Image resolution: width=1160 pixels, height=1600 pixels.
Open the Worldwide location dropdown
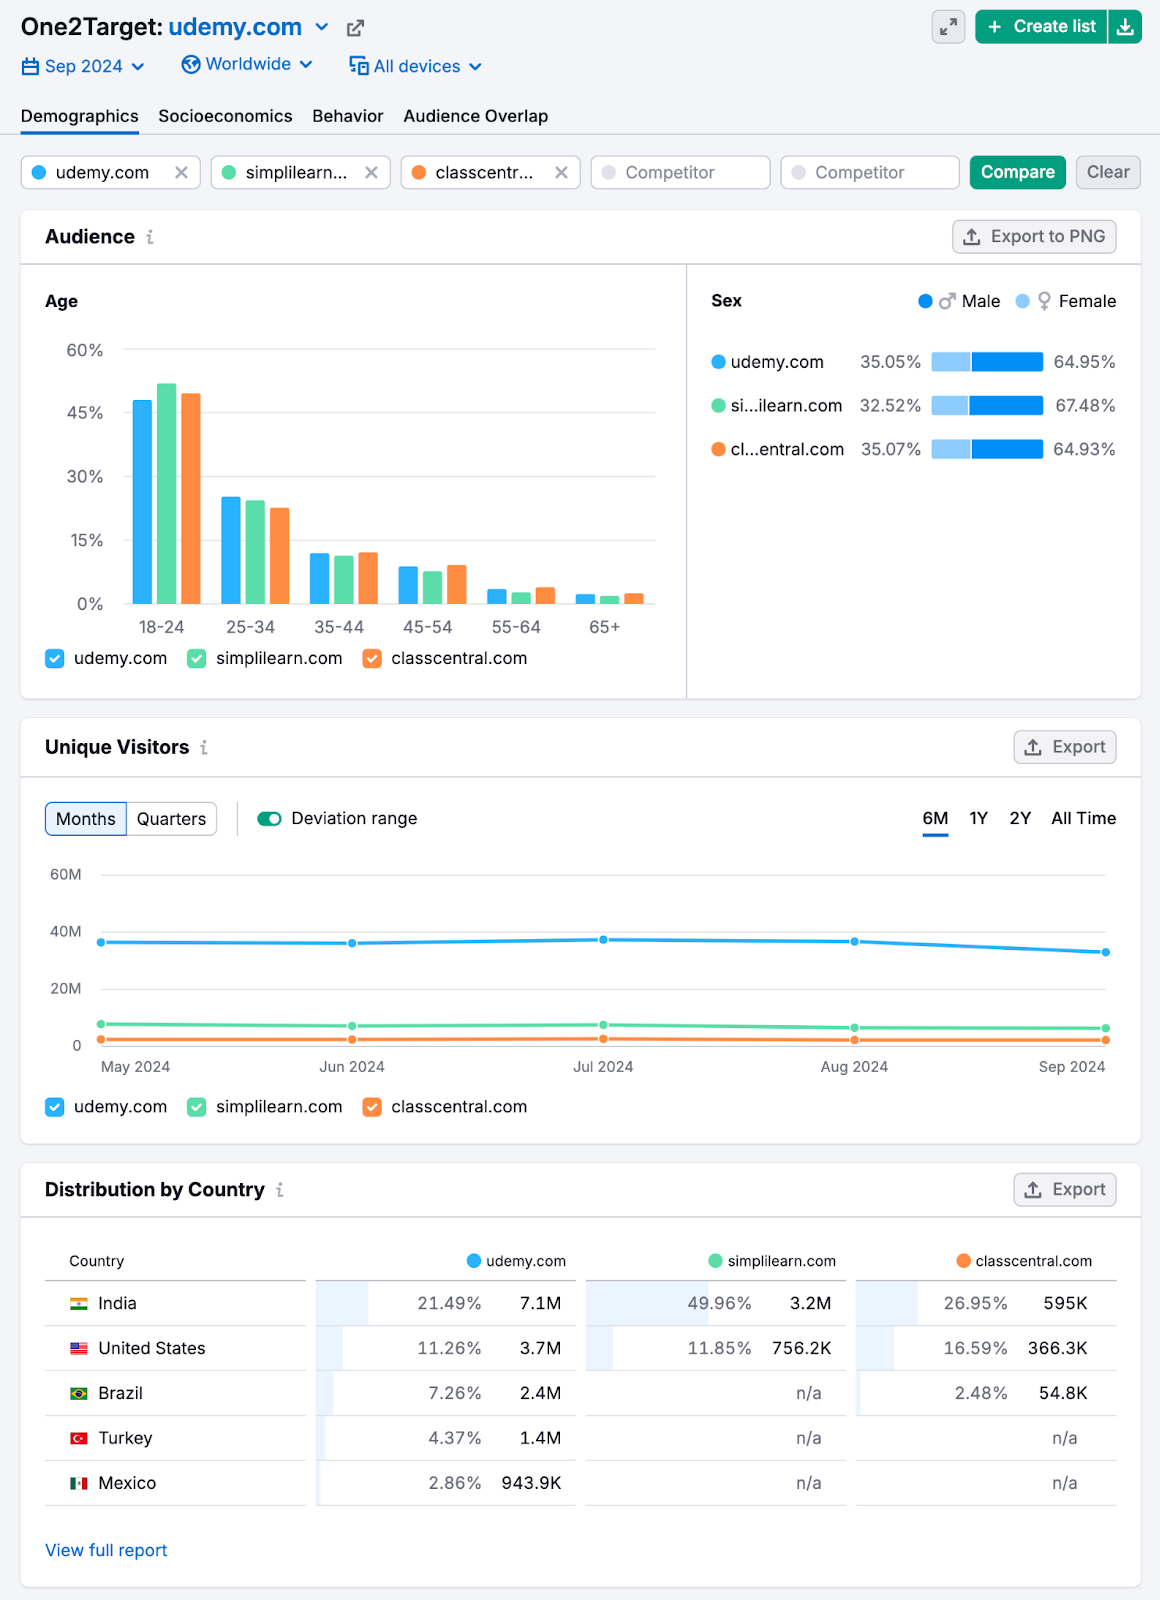[247, 65]
